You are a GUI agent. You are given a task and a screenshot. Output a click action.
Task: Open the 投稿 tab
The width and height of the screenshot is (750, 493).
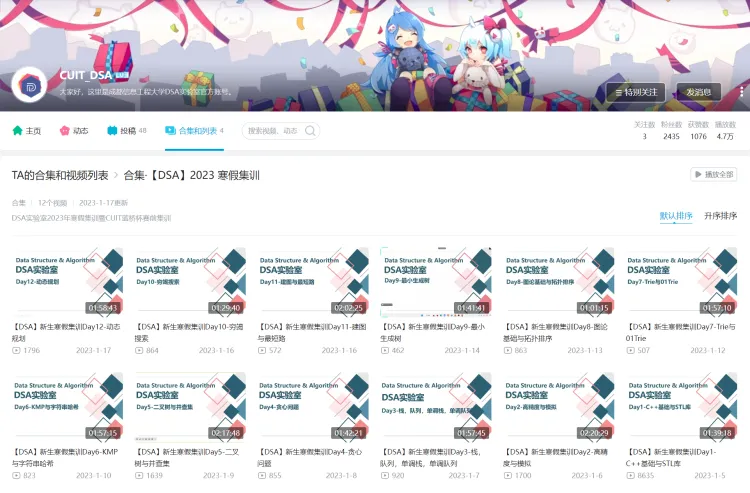[127, 131]
